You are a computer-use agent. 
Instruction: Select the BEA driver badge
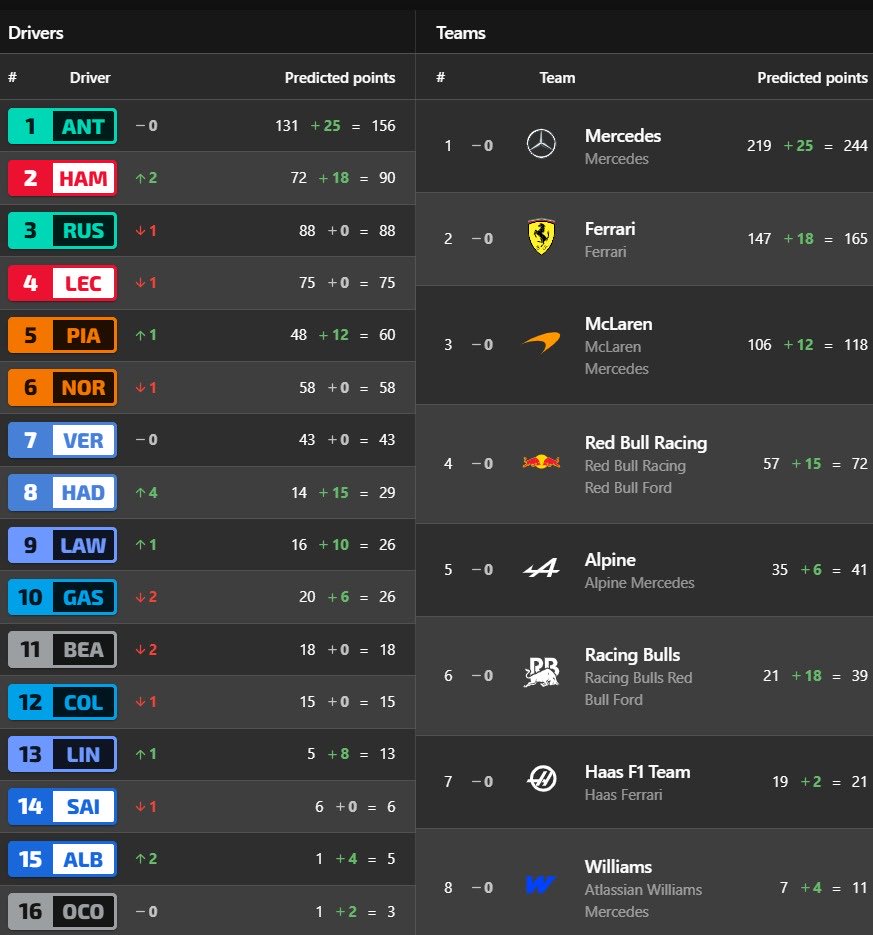click(x=62, y=649)
